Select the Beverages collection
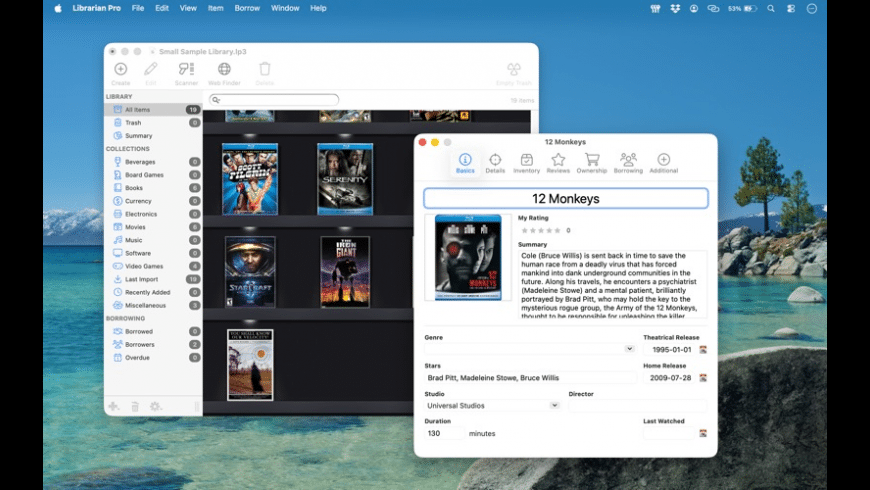Image resolution: width=870 pixels, height=490 pixels. [x=153, y=162]
